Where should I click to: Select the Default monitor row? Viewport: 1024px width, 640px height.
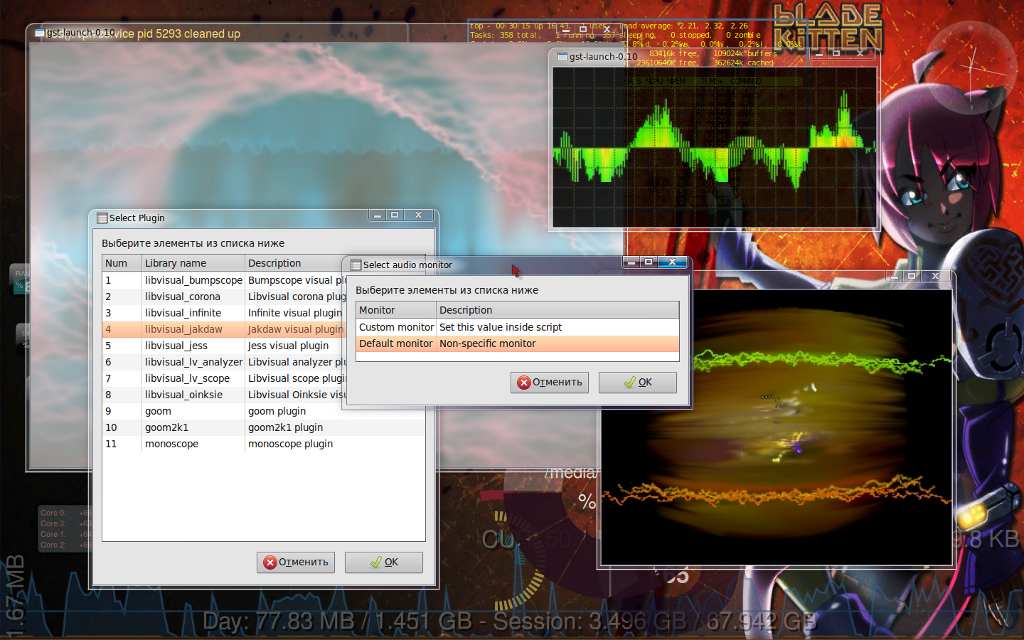517,344
